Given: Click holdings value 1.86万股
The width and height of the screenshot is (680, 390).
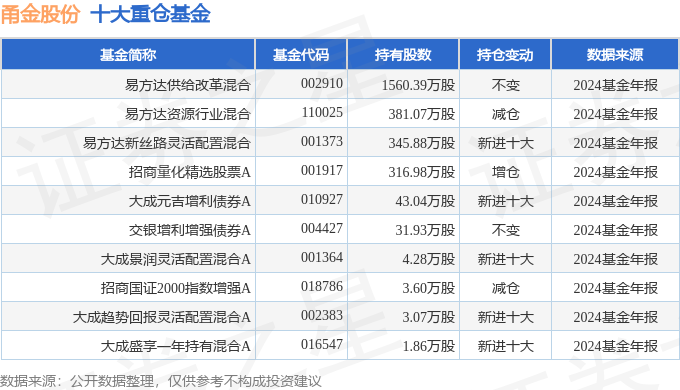Looking at the screenshot, I should click(429, 347).
